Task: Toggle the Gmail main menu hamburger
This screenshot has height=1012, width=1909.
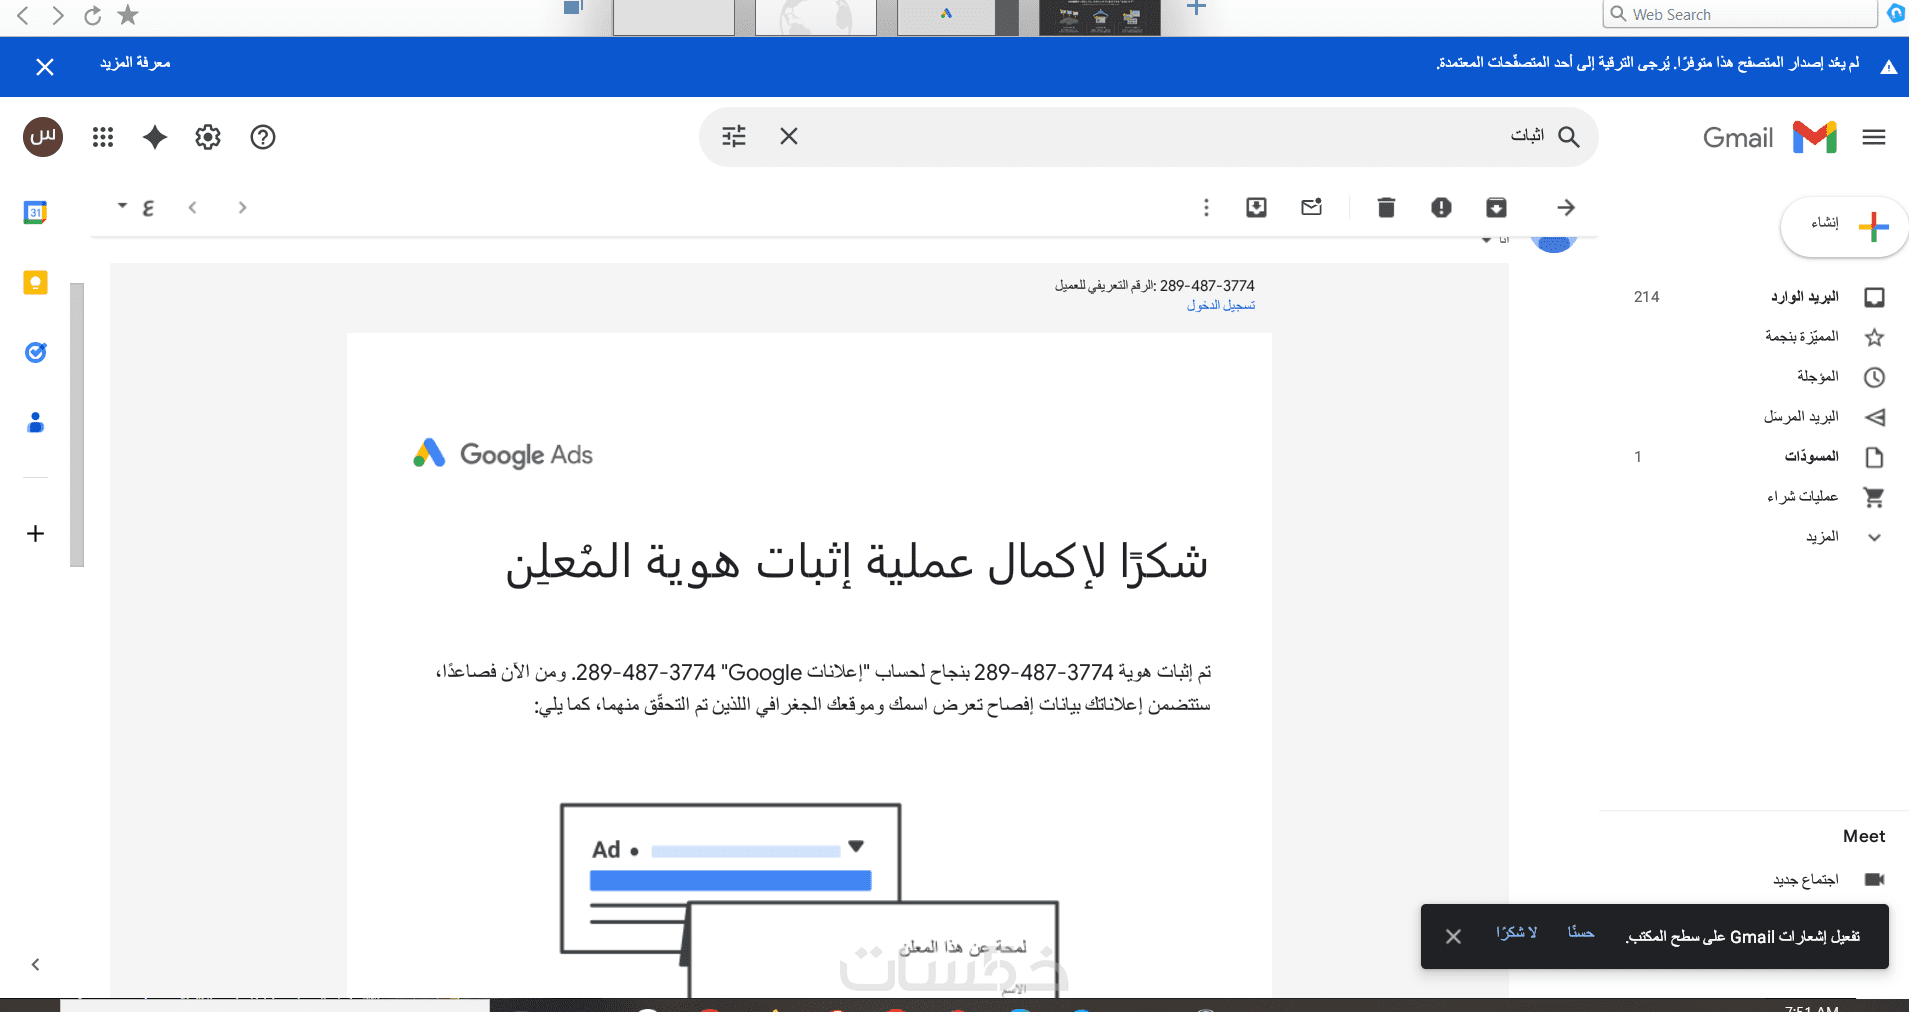Action: coord(1874,137)
